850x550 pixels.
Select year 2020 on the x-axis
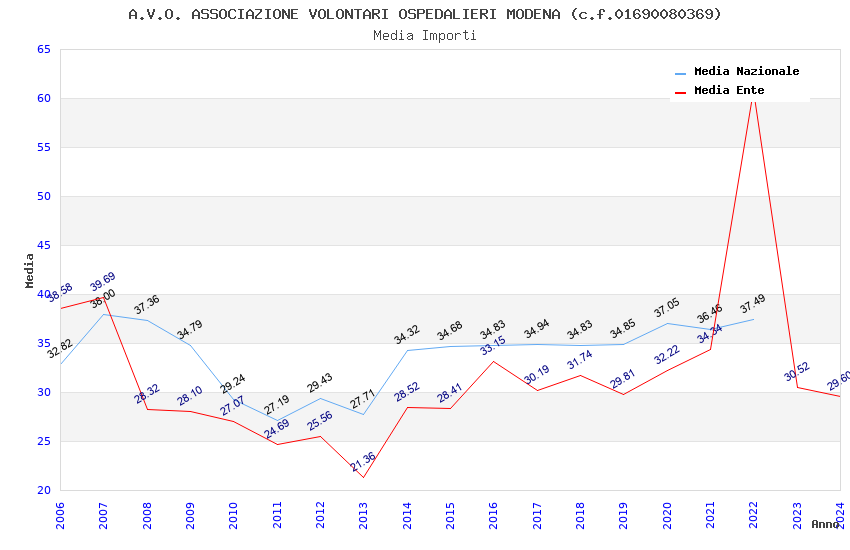coord(667,515)
